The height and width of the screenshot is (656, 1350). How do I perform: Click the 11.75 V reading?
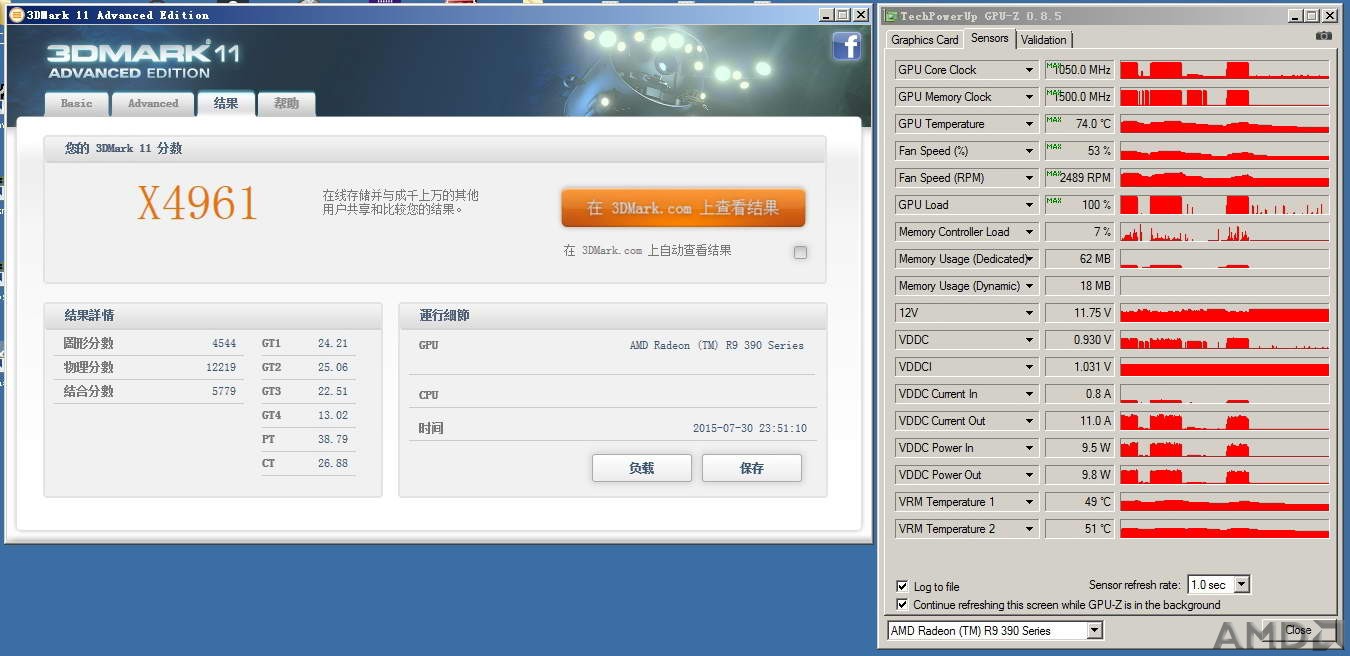point(1079,313)
